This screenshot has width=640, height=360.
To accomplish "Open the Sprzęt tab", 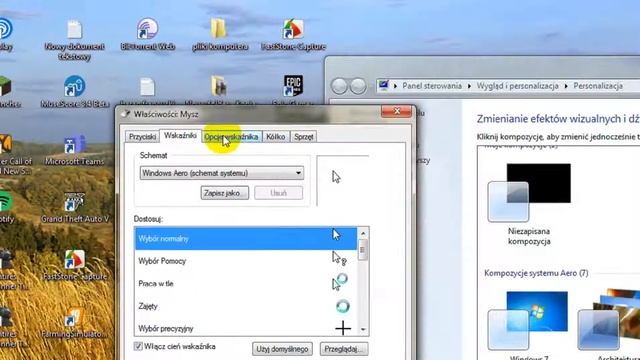I will 304,137.
